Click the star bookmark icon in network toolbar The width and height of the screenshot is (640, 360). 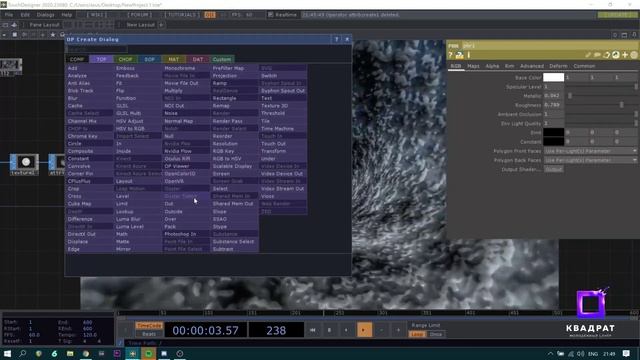tap(53, 35)
